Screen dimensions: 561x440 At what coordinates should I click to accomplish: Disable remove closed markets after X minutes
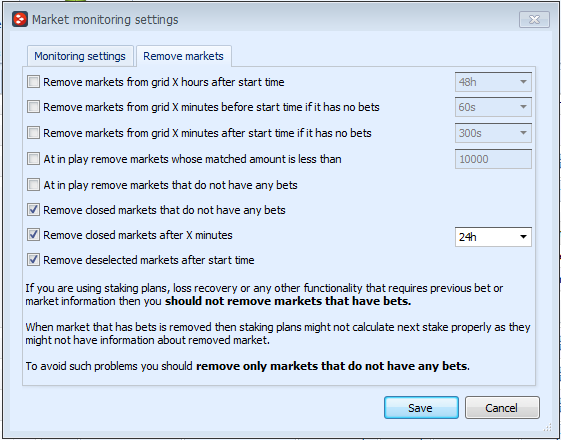tap(34, 235)
